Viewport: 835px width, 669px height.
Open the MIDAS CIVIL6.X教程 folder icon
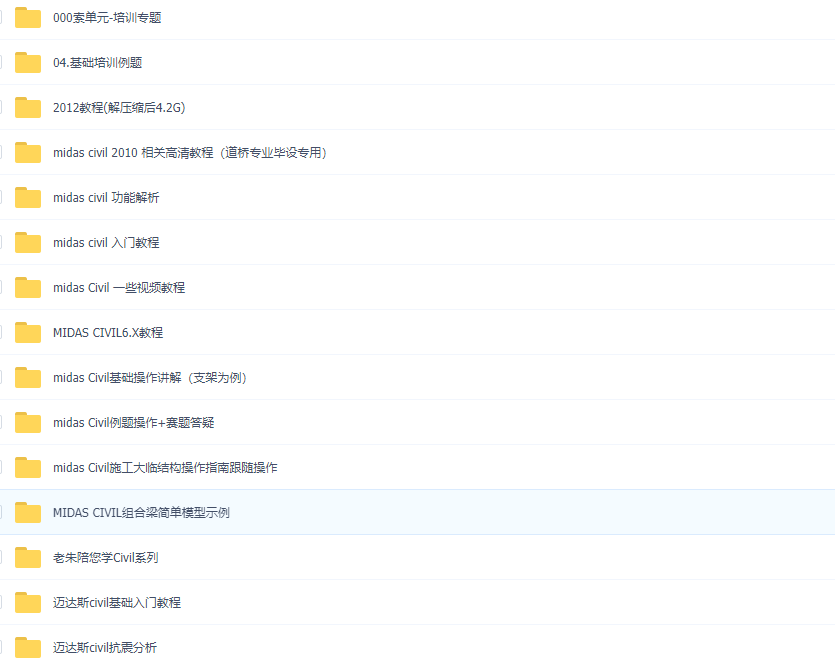tap(27, 332)
